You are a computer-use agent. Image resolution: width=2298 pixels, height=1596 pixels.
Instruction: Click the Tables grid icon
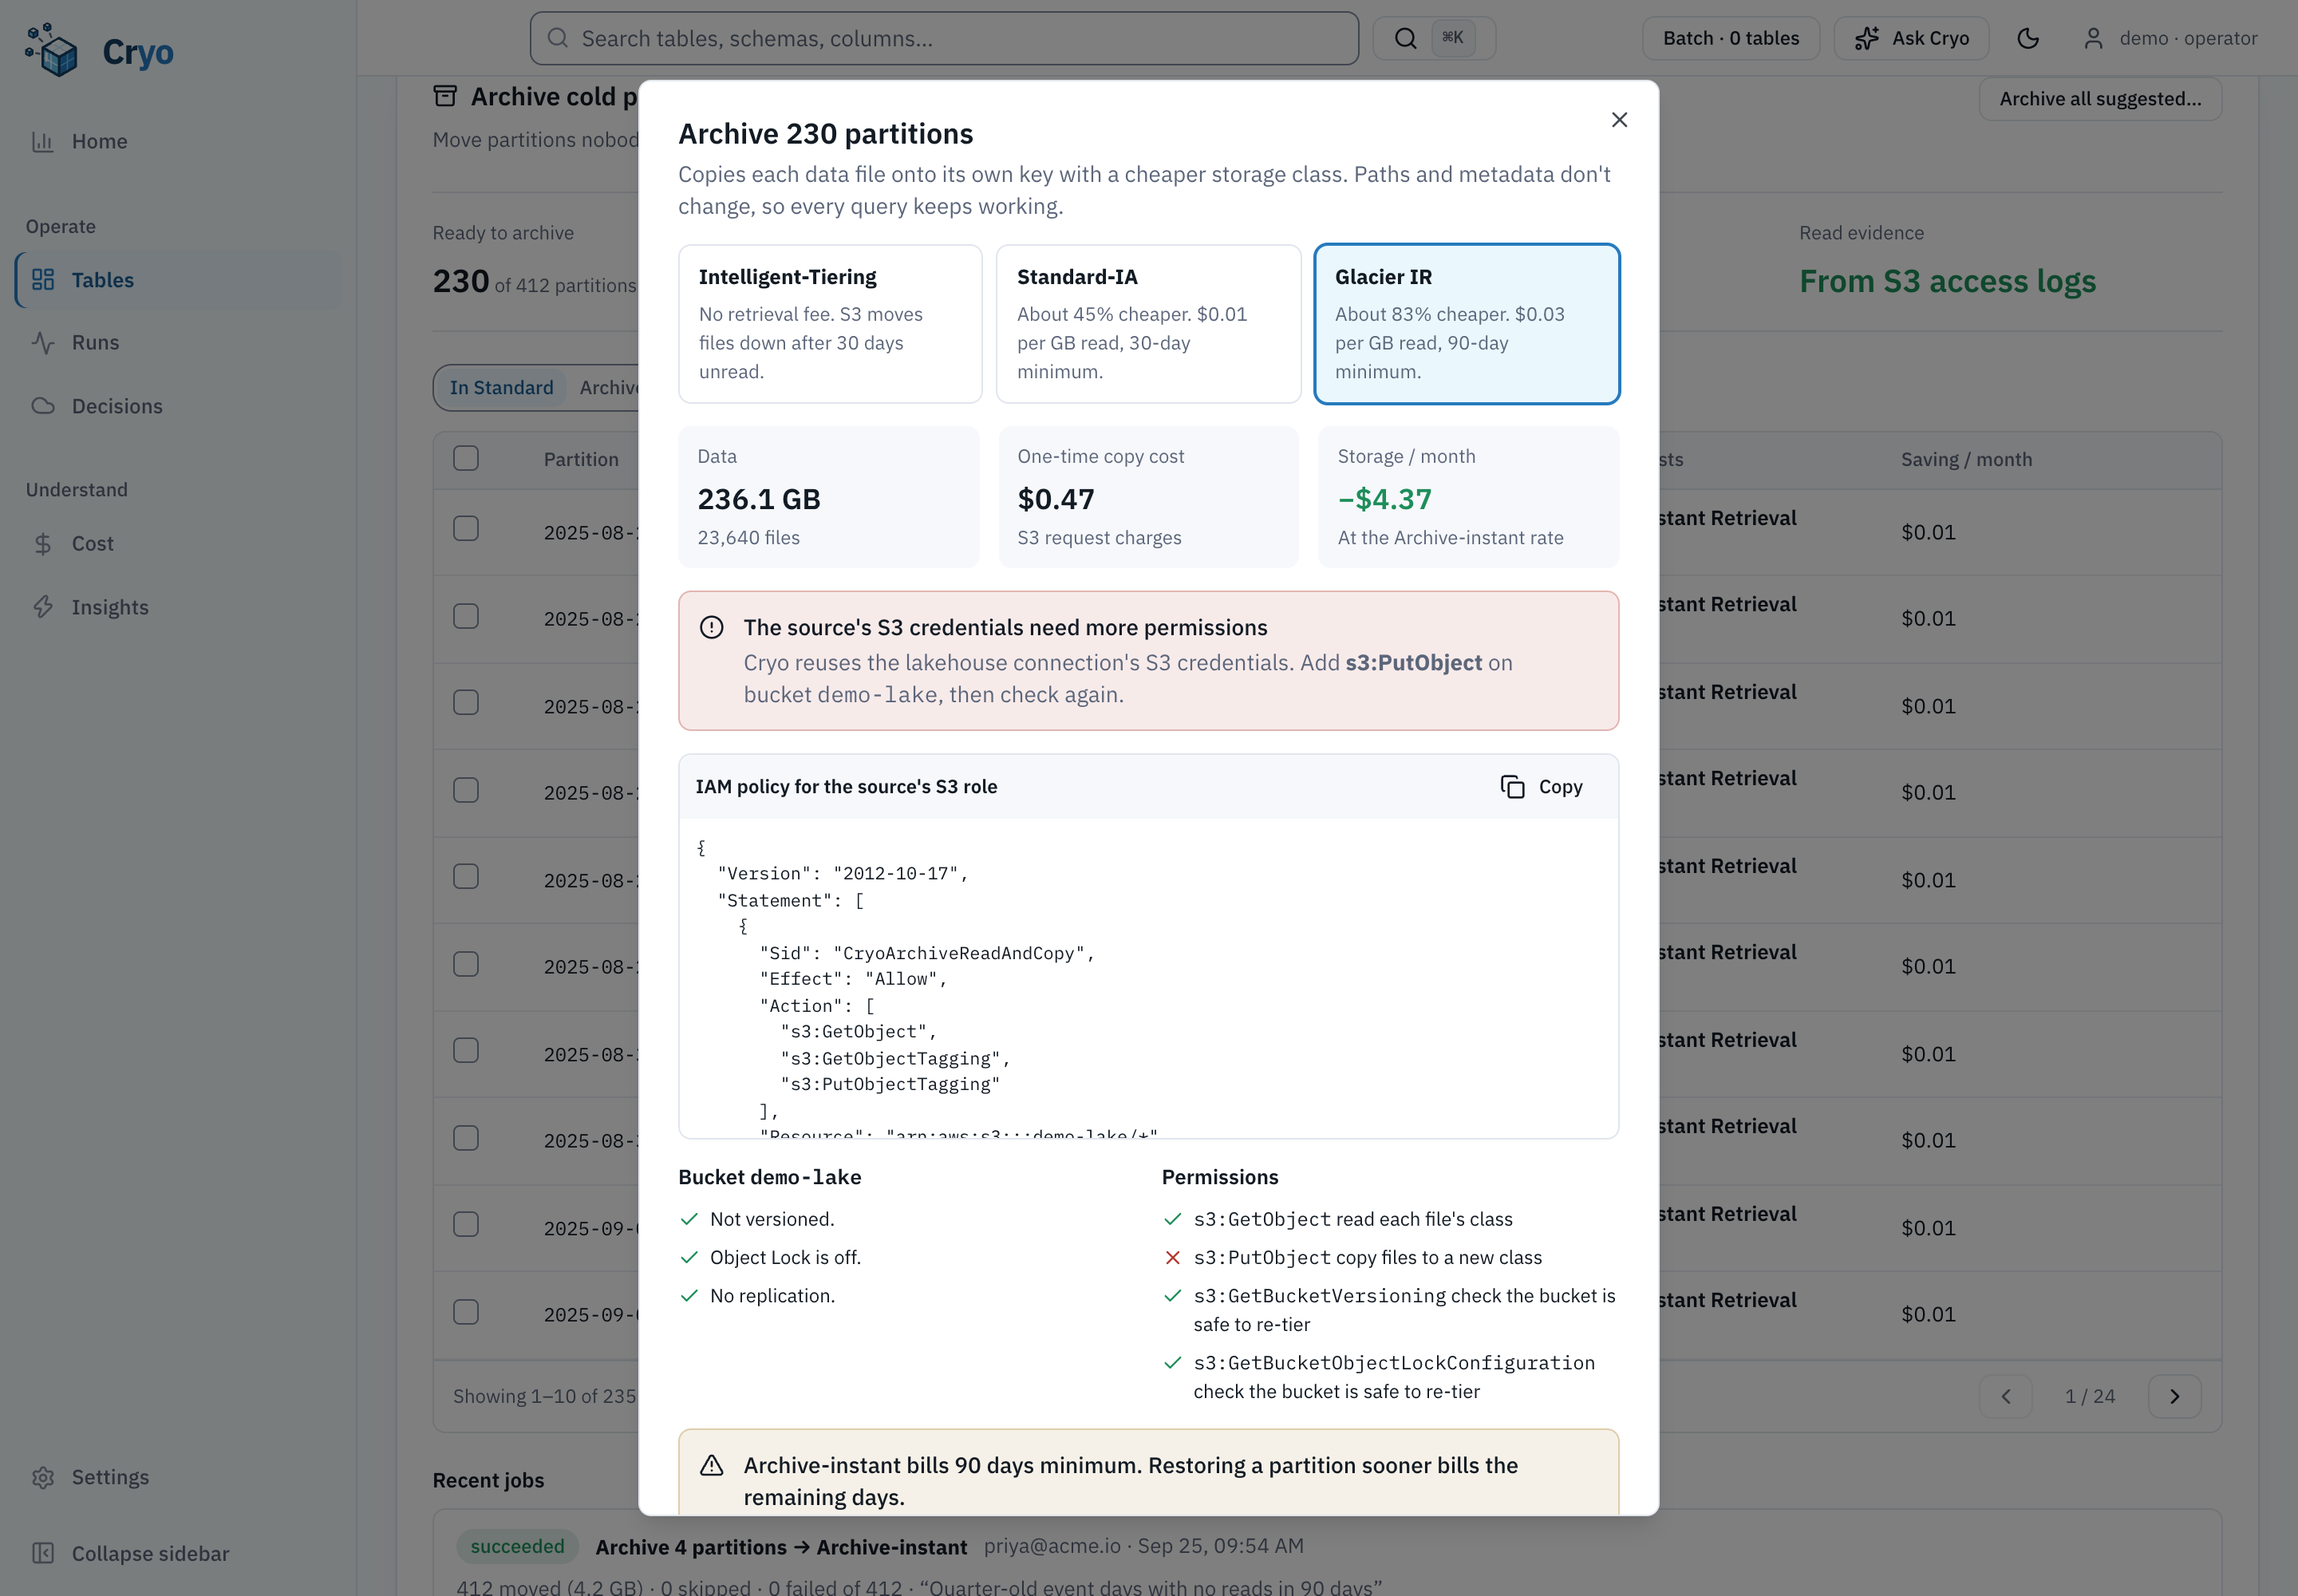(43, 280)
